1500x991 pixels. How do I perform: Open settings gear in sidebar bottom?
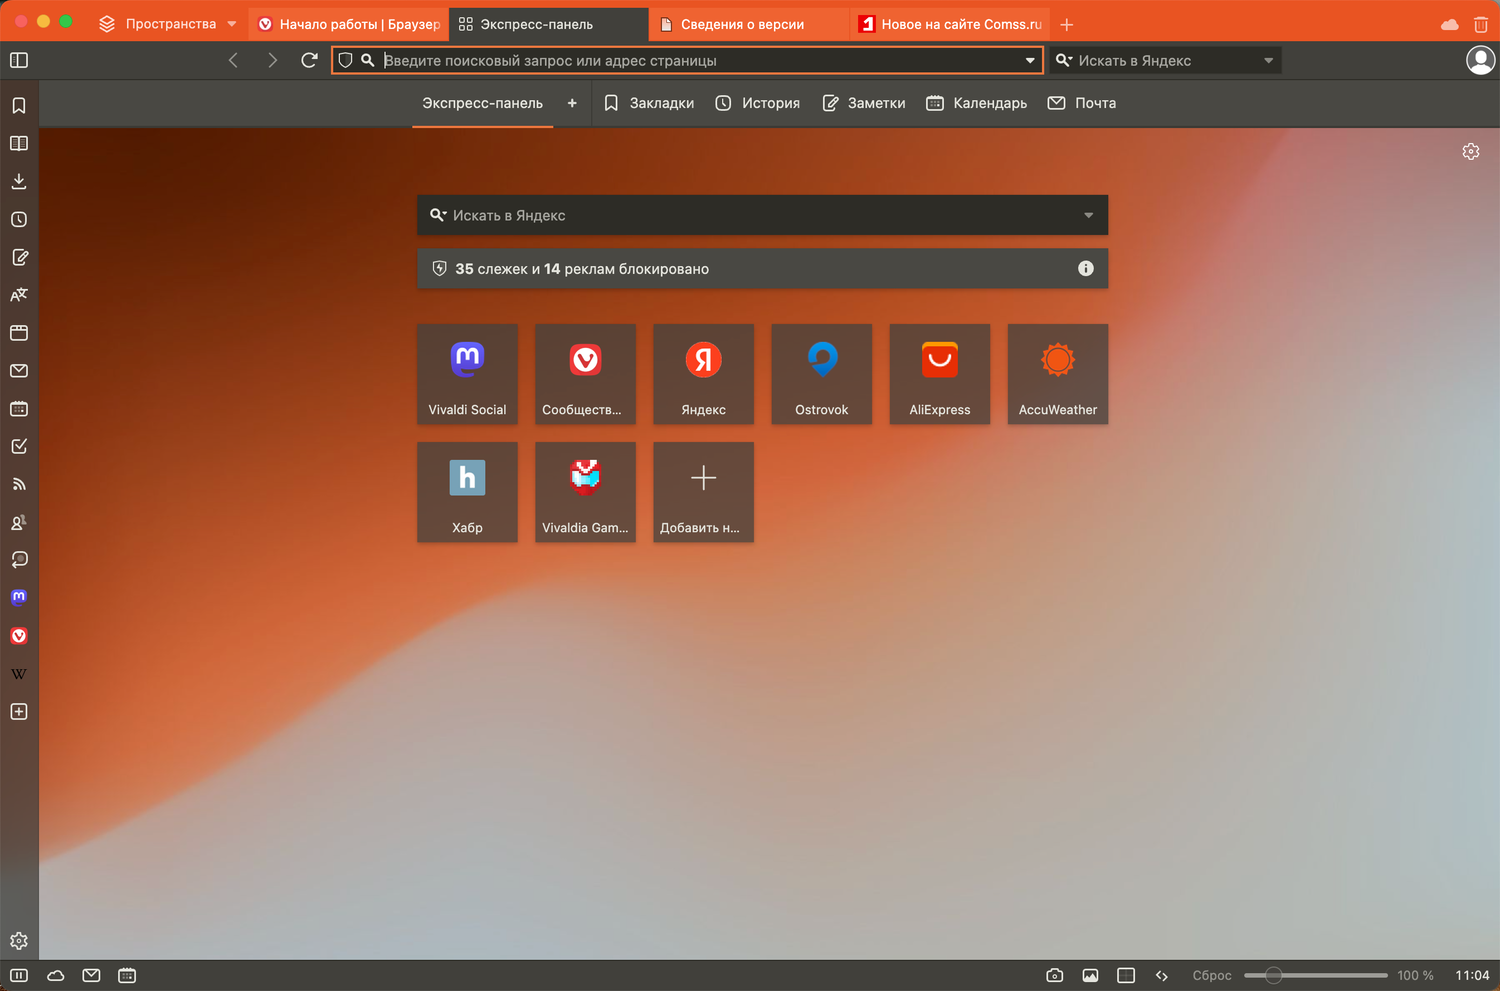[x=19, y=941]
